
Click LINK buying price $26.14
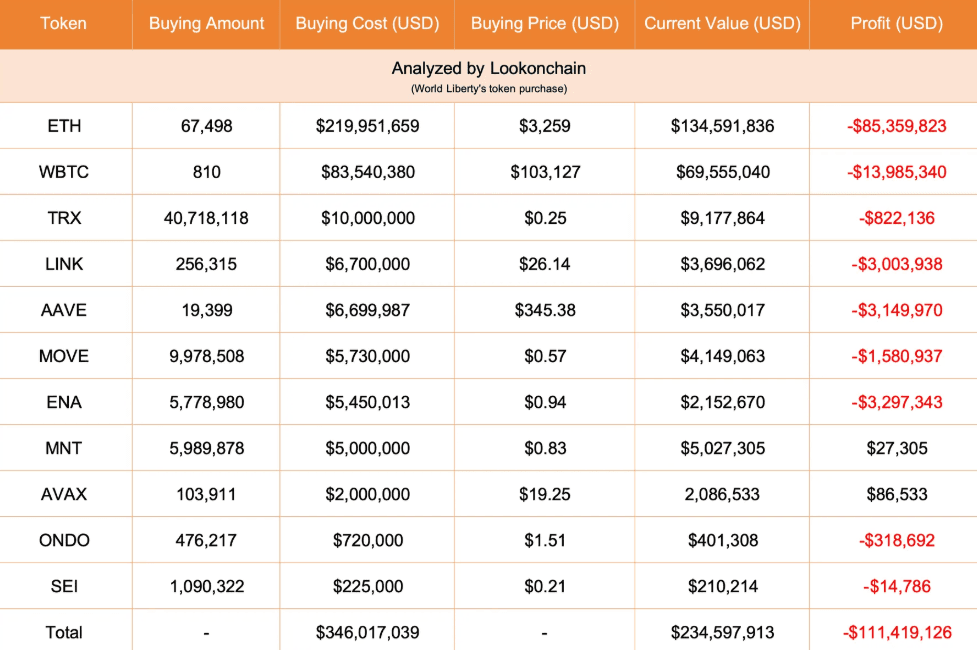point(545,264)
